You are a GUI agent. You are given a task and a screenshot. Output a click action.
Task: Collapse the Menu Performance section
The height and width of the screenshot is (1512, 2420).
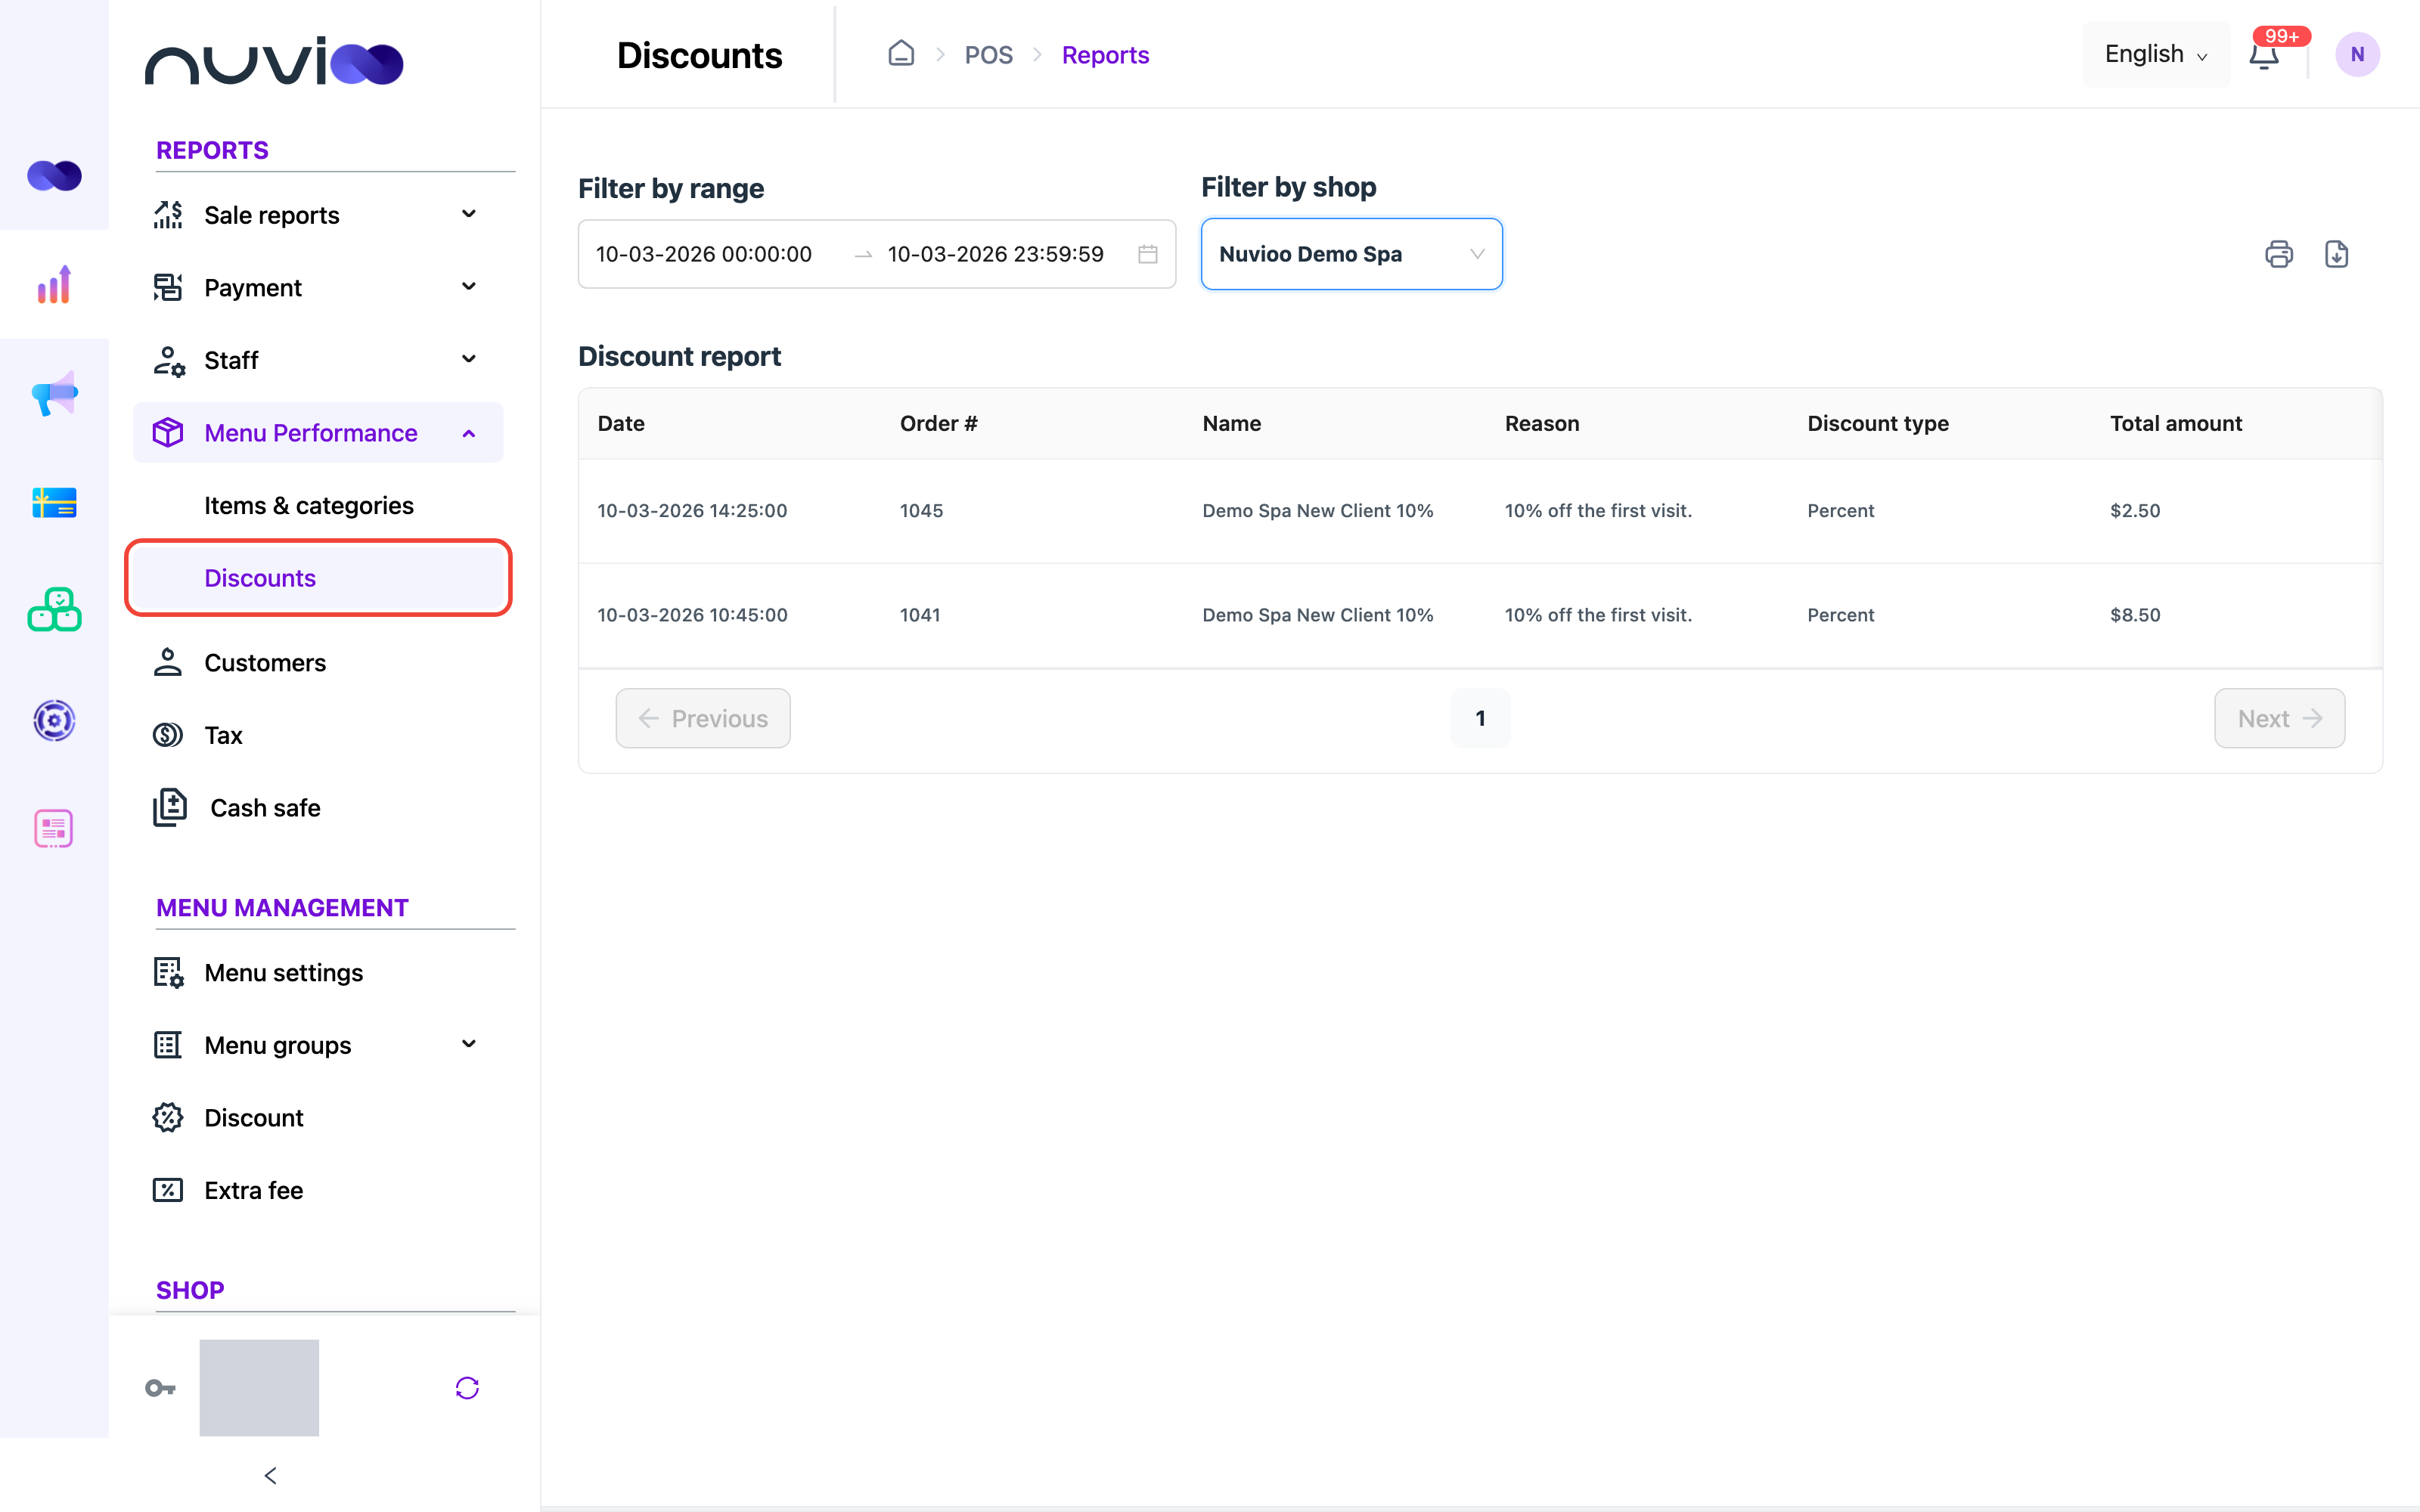[x=318, y=433]
